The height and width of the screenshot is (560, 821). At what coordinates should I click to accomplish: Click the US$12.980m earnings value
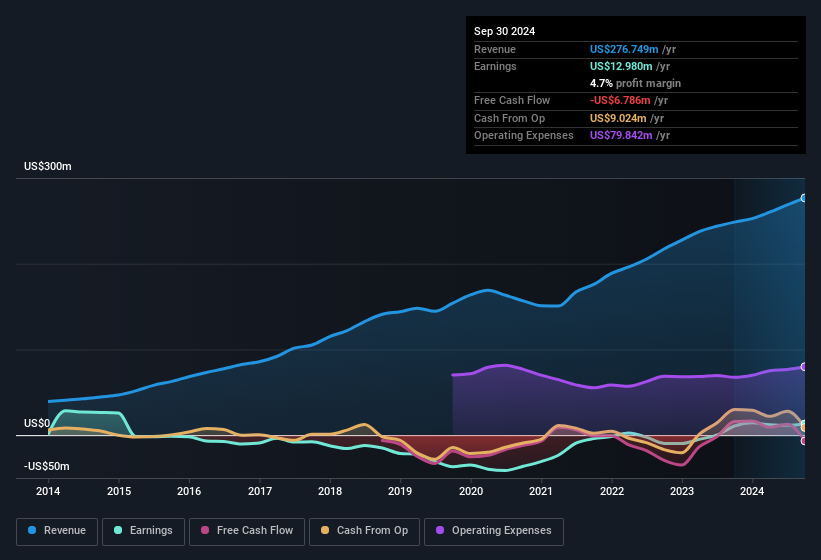pyautogui.click(x=621, y=66)
